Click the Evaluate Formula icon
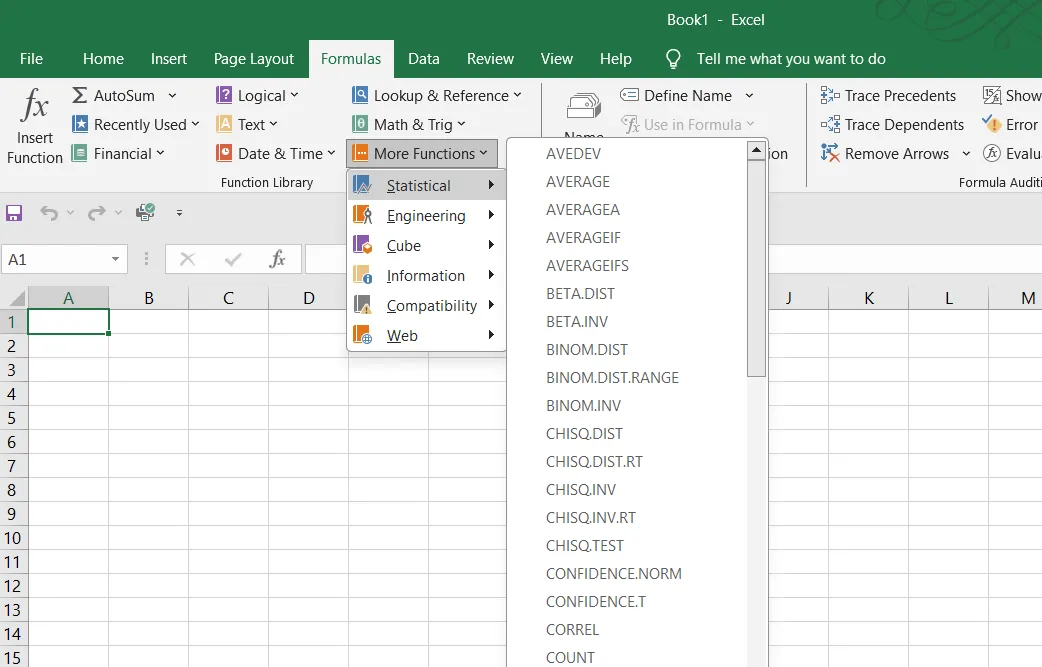Screen dimensions: 1042x667 pos(990,153)
